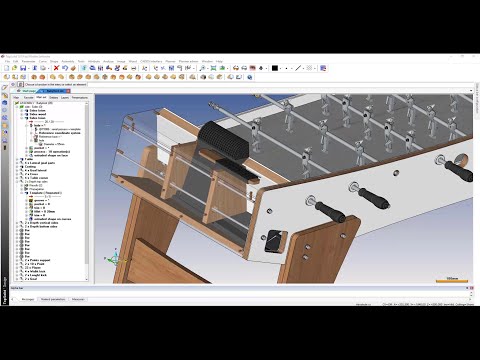Open the dropdown arrow next to the zoom magnifier
The height and width of the screenshot is (360, 480).
[208, 68]
